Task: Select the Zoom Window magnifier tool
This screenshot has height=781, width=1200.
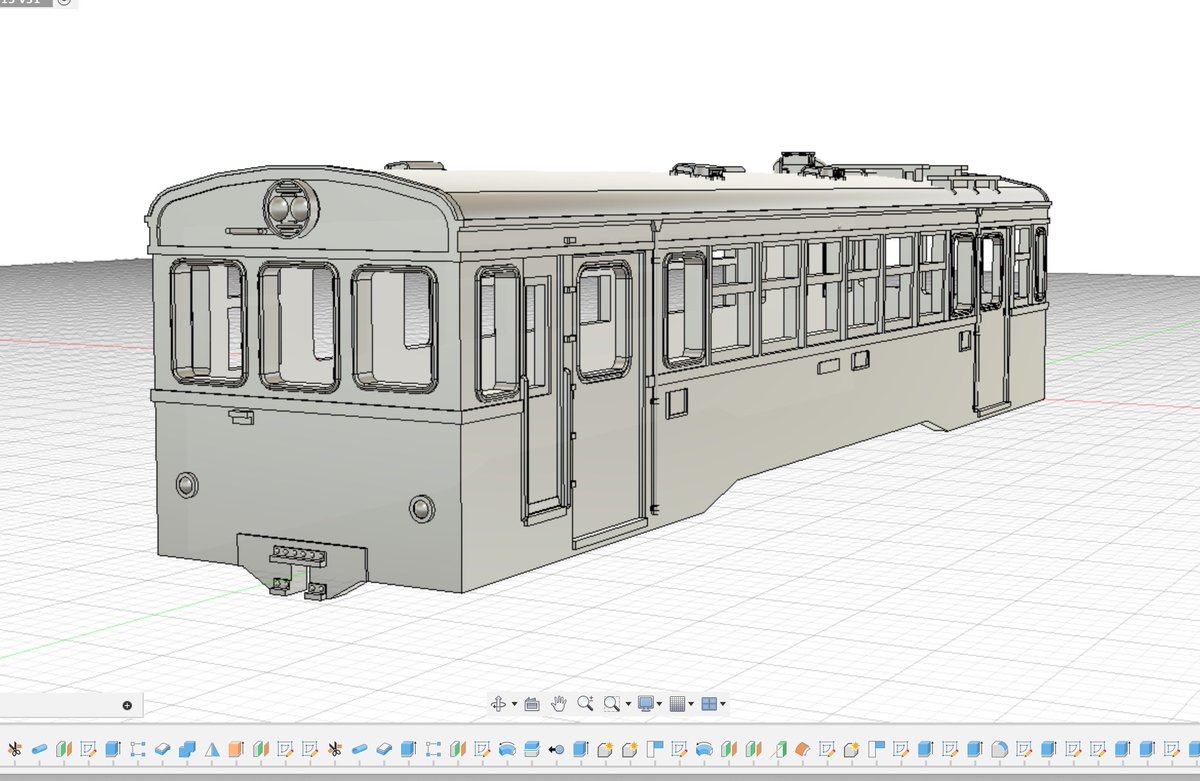Action: [612, 704]
